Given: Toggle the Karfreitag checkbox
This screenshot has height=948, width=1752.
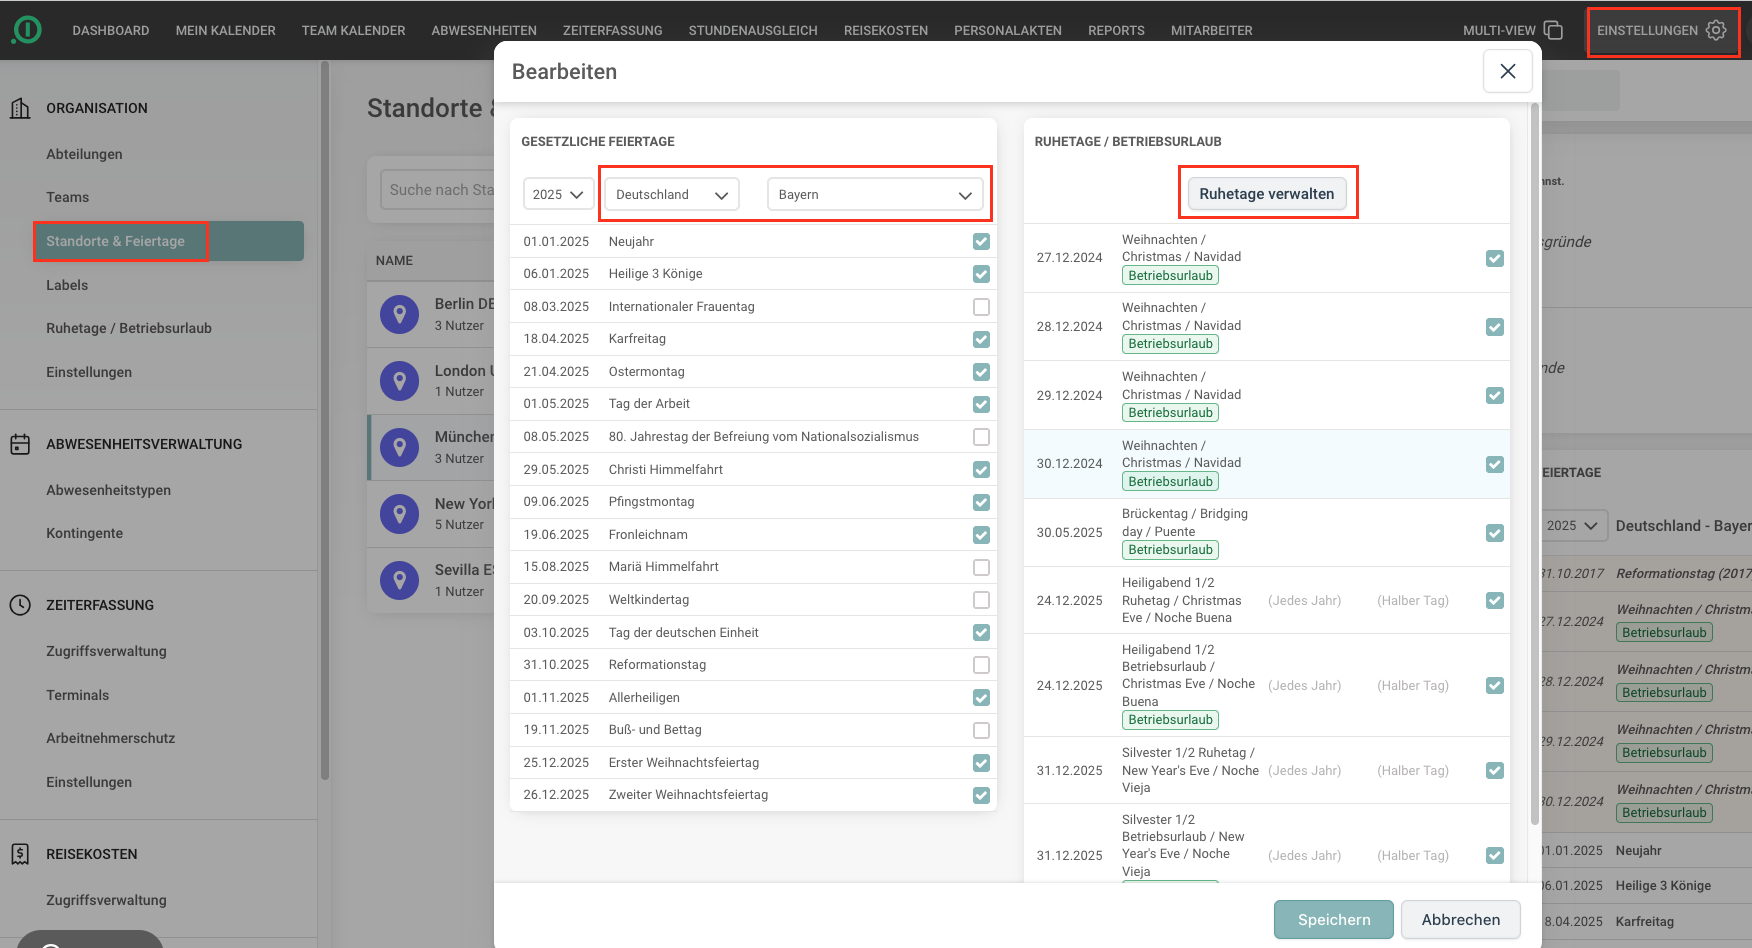Looking at the screenshot, I should pyautogui.click(x=981, y=339).
